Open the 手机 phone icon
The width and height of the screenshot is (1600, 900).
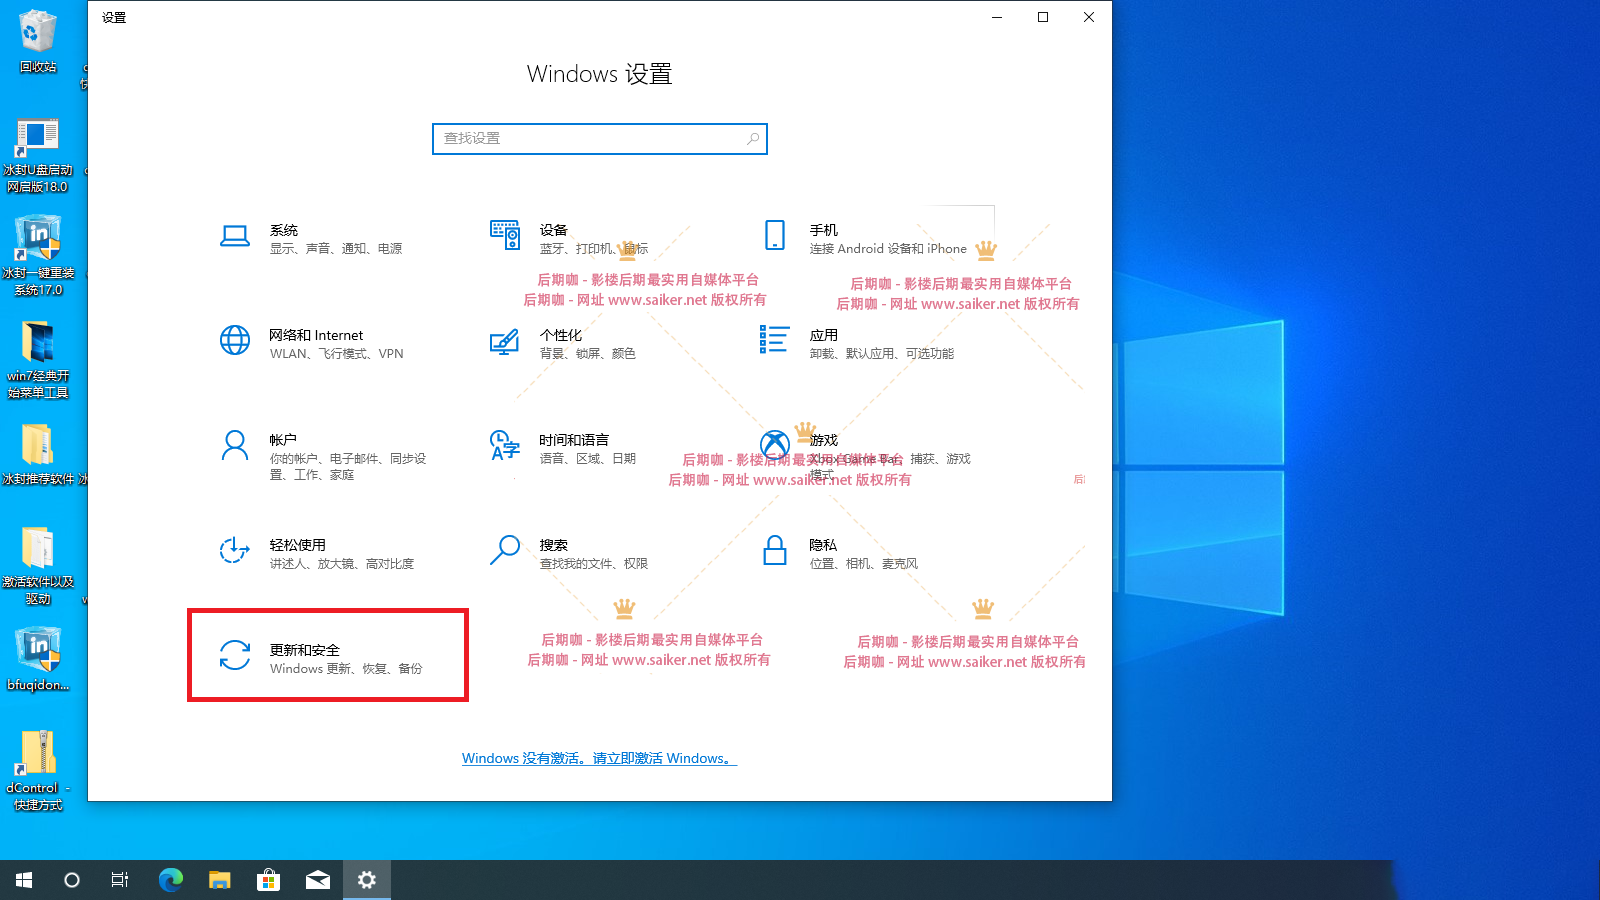[x=775, y=235]
